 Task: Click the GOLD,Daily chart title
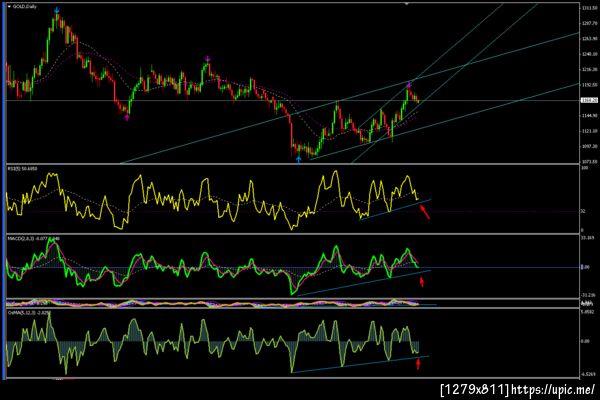click(x=24, y=7)
